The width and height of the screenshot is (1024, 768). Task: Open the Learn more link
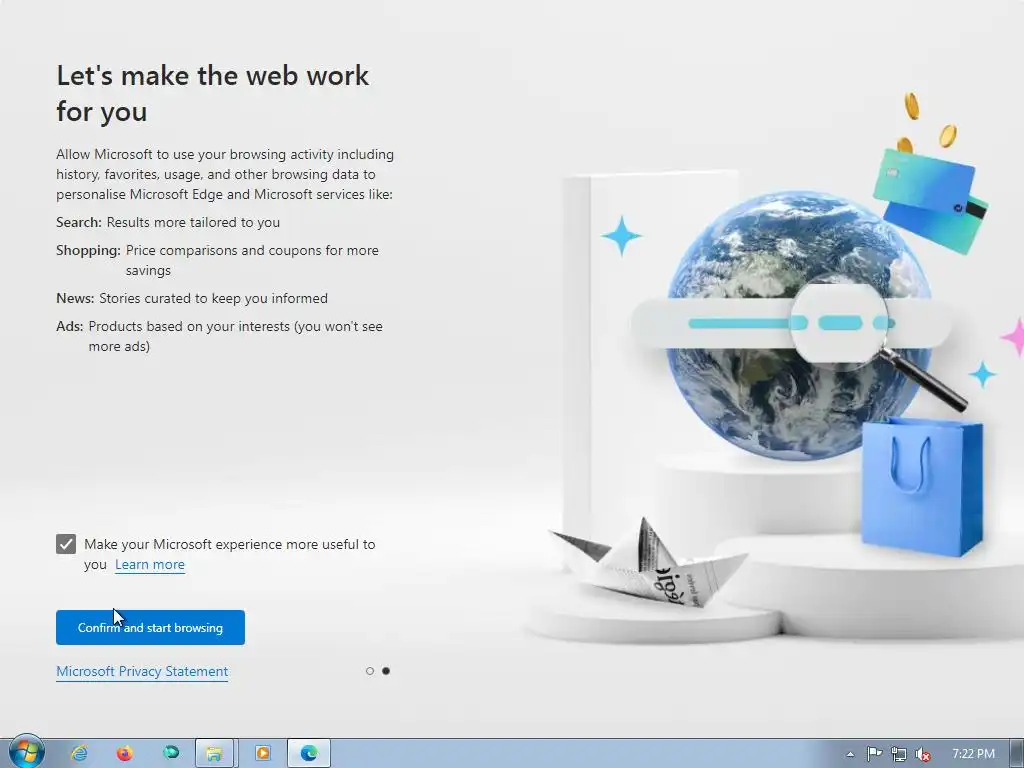coord(150,564)
